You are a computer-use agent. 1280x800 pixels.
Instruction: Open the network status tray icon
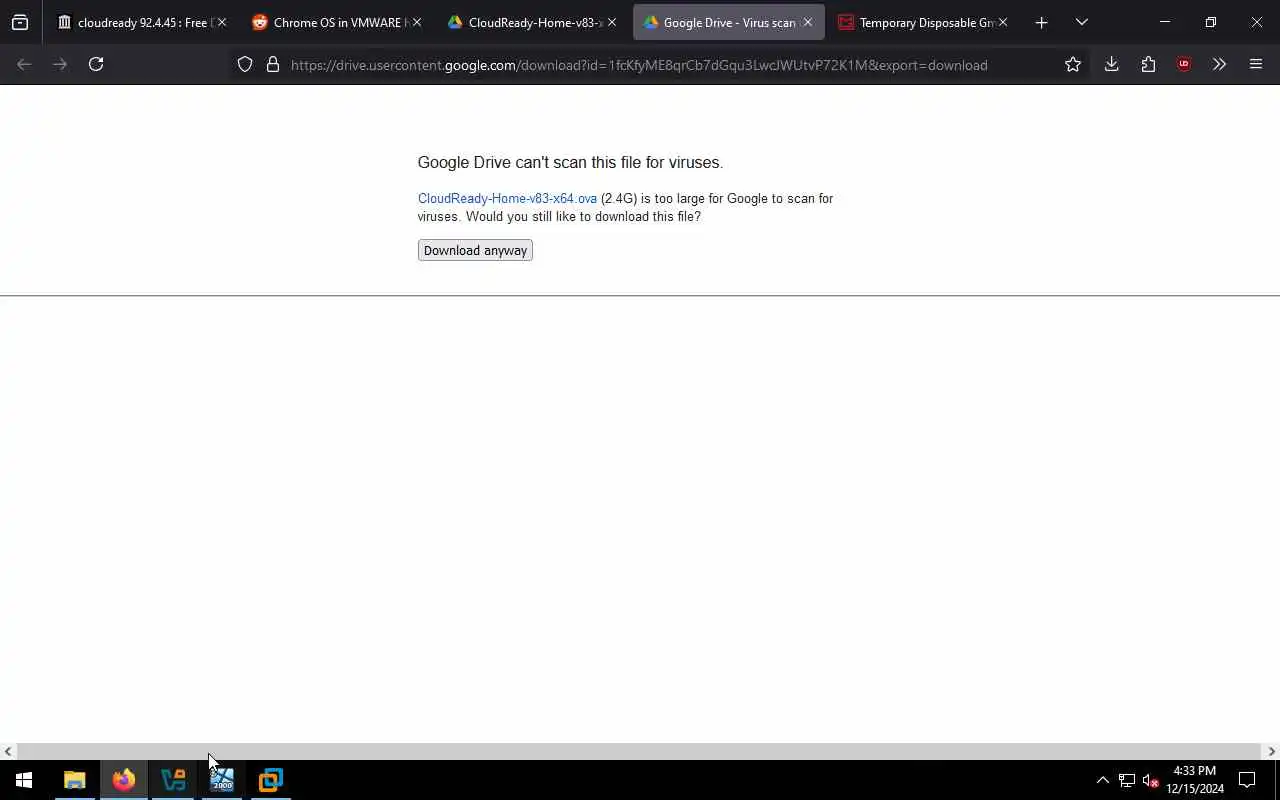tap(1127, 780)
